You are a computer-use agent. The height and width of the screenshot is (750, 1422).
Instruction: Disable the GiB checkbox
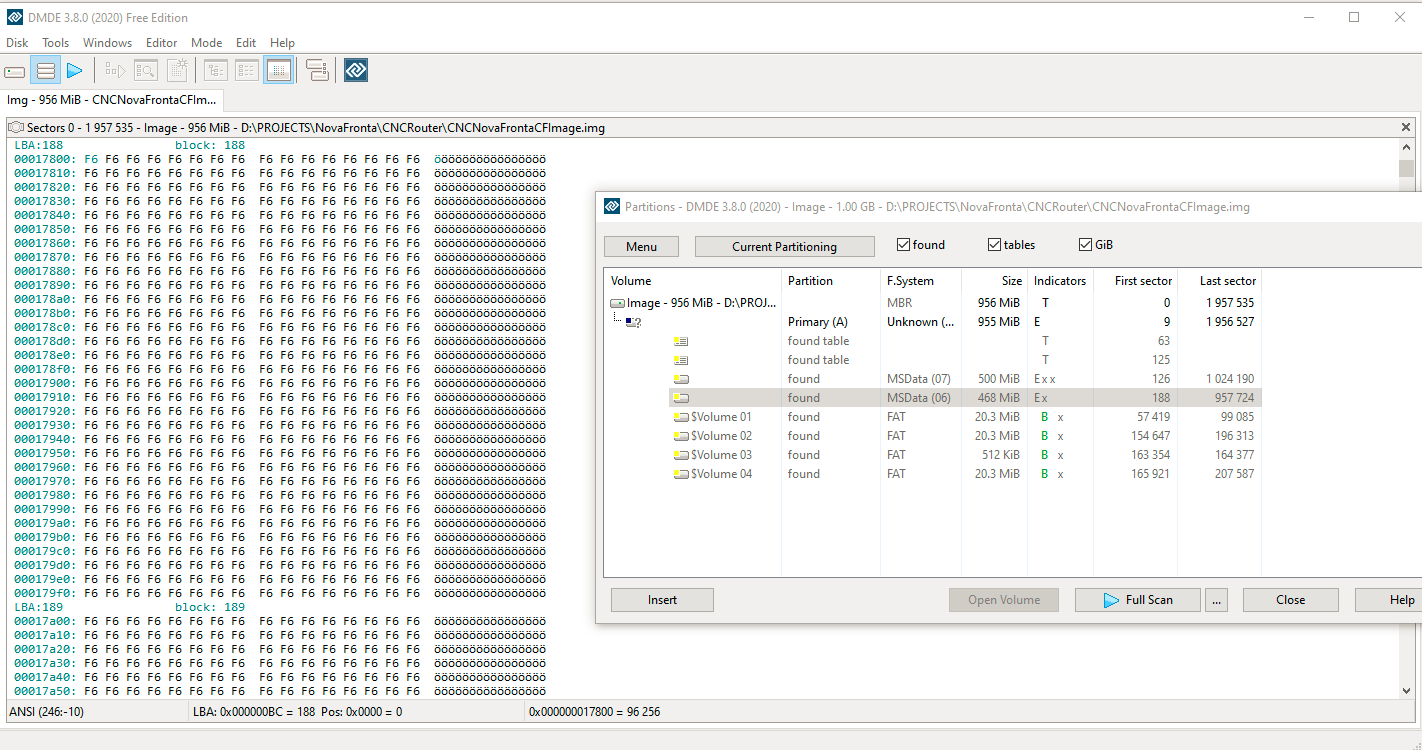pos(1085,245)
